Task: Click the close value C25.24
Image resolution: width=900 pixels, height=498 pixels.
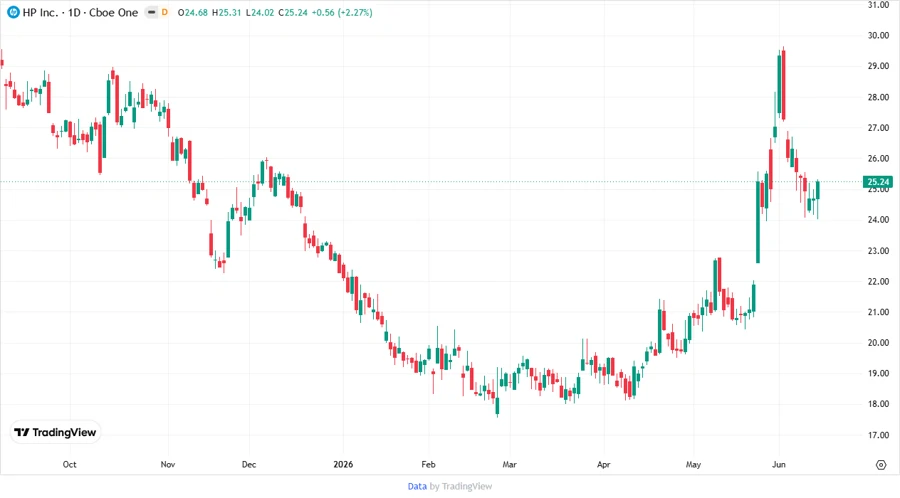Action: tap(293, 12)
